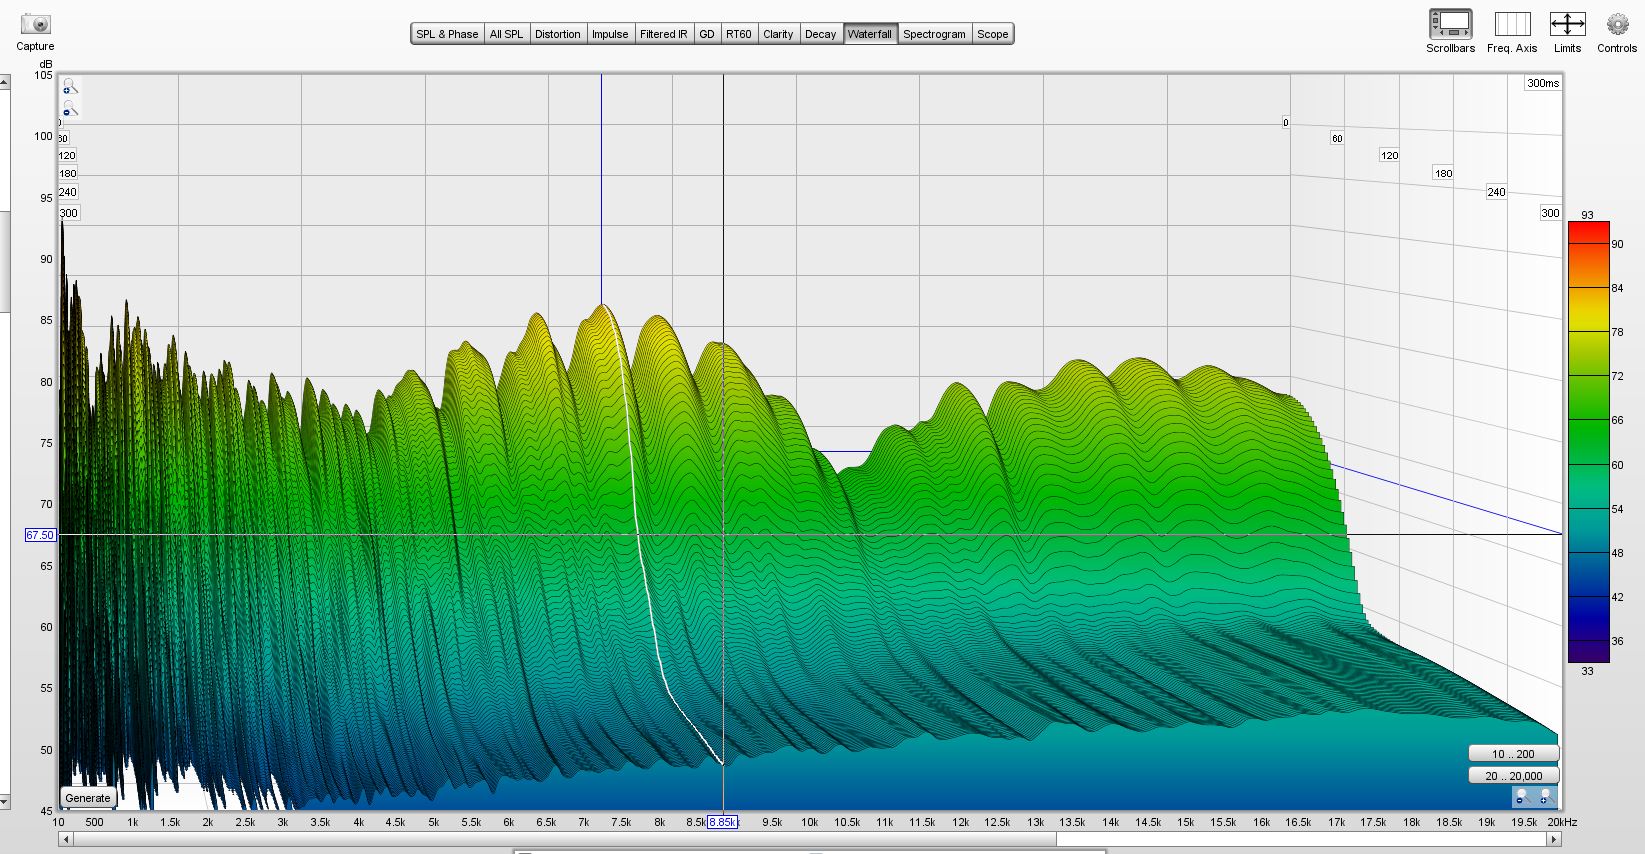This screenshot has width=1645, height=854.
Task: Open the All SPL tab
Action: (x=506, y=34)
